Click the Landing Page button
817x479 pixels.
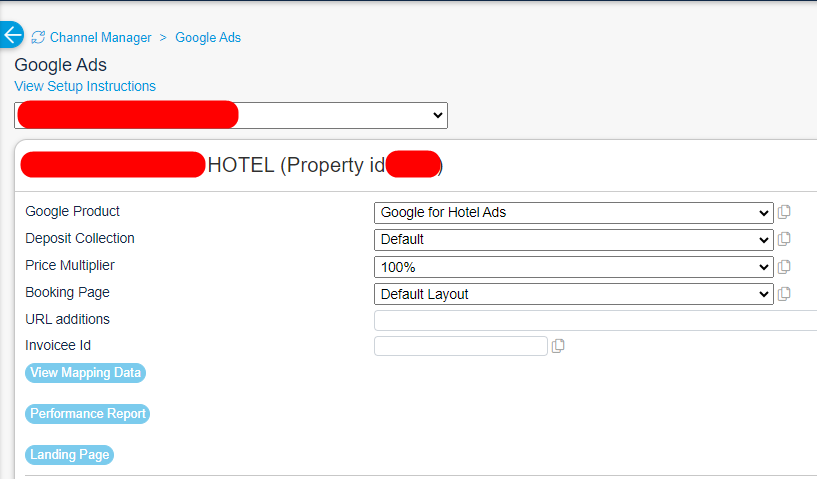69,455
